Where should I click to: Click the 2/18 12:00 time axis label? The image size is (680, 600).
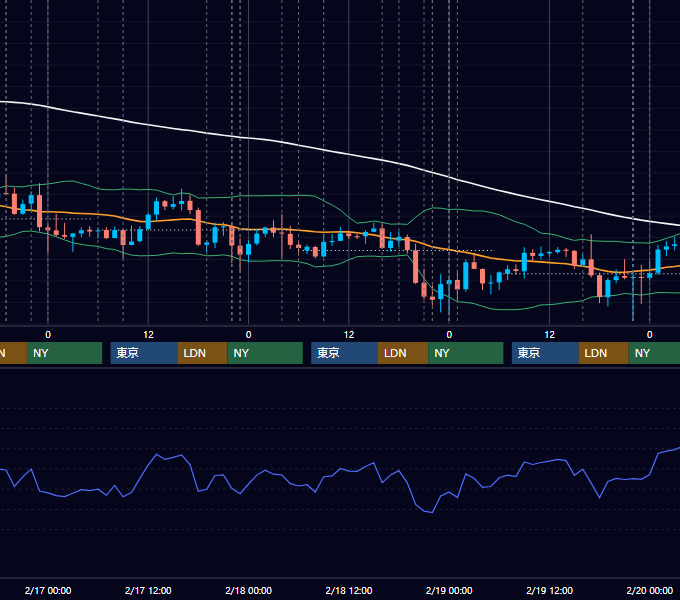click(349, 590)
